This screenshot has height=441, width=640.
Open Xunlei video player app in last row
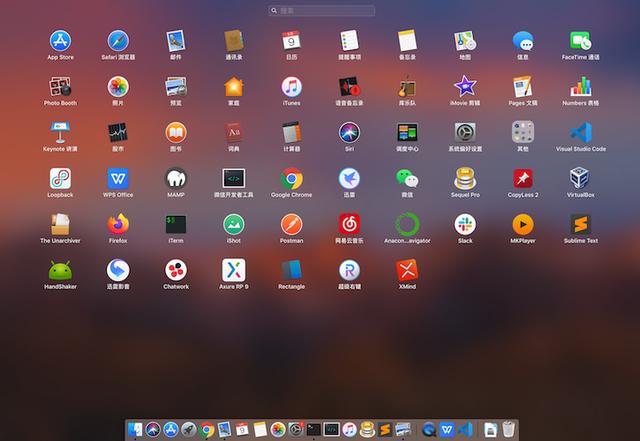pyautogui.click(x=118, y=270)
